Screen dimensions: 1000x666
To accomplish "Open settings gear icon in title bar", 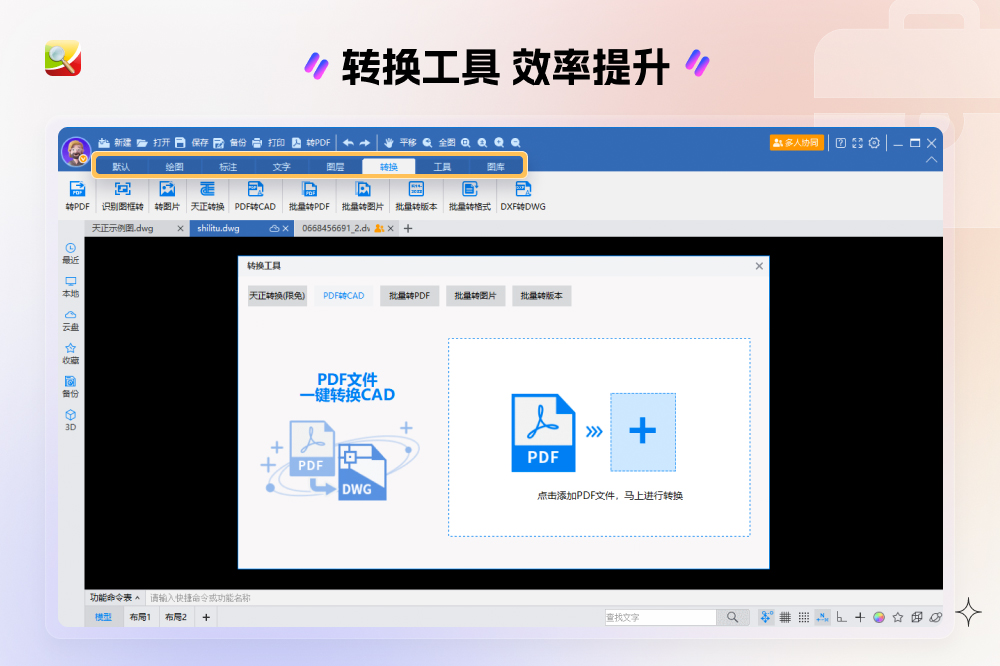I will click(x=874, y=143).
